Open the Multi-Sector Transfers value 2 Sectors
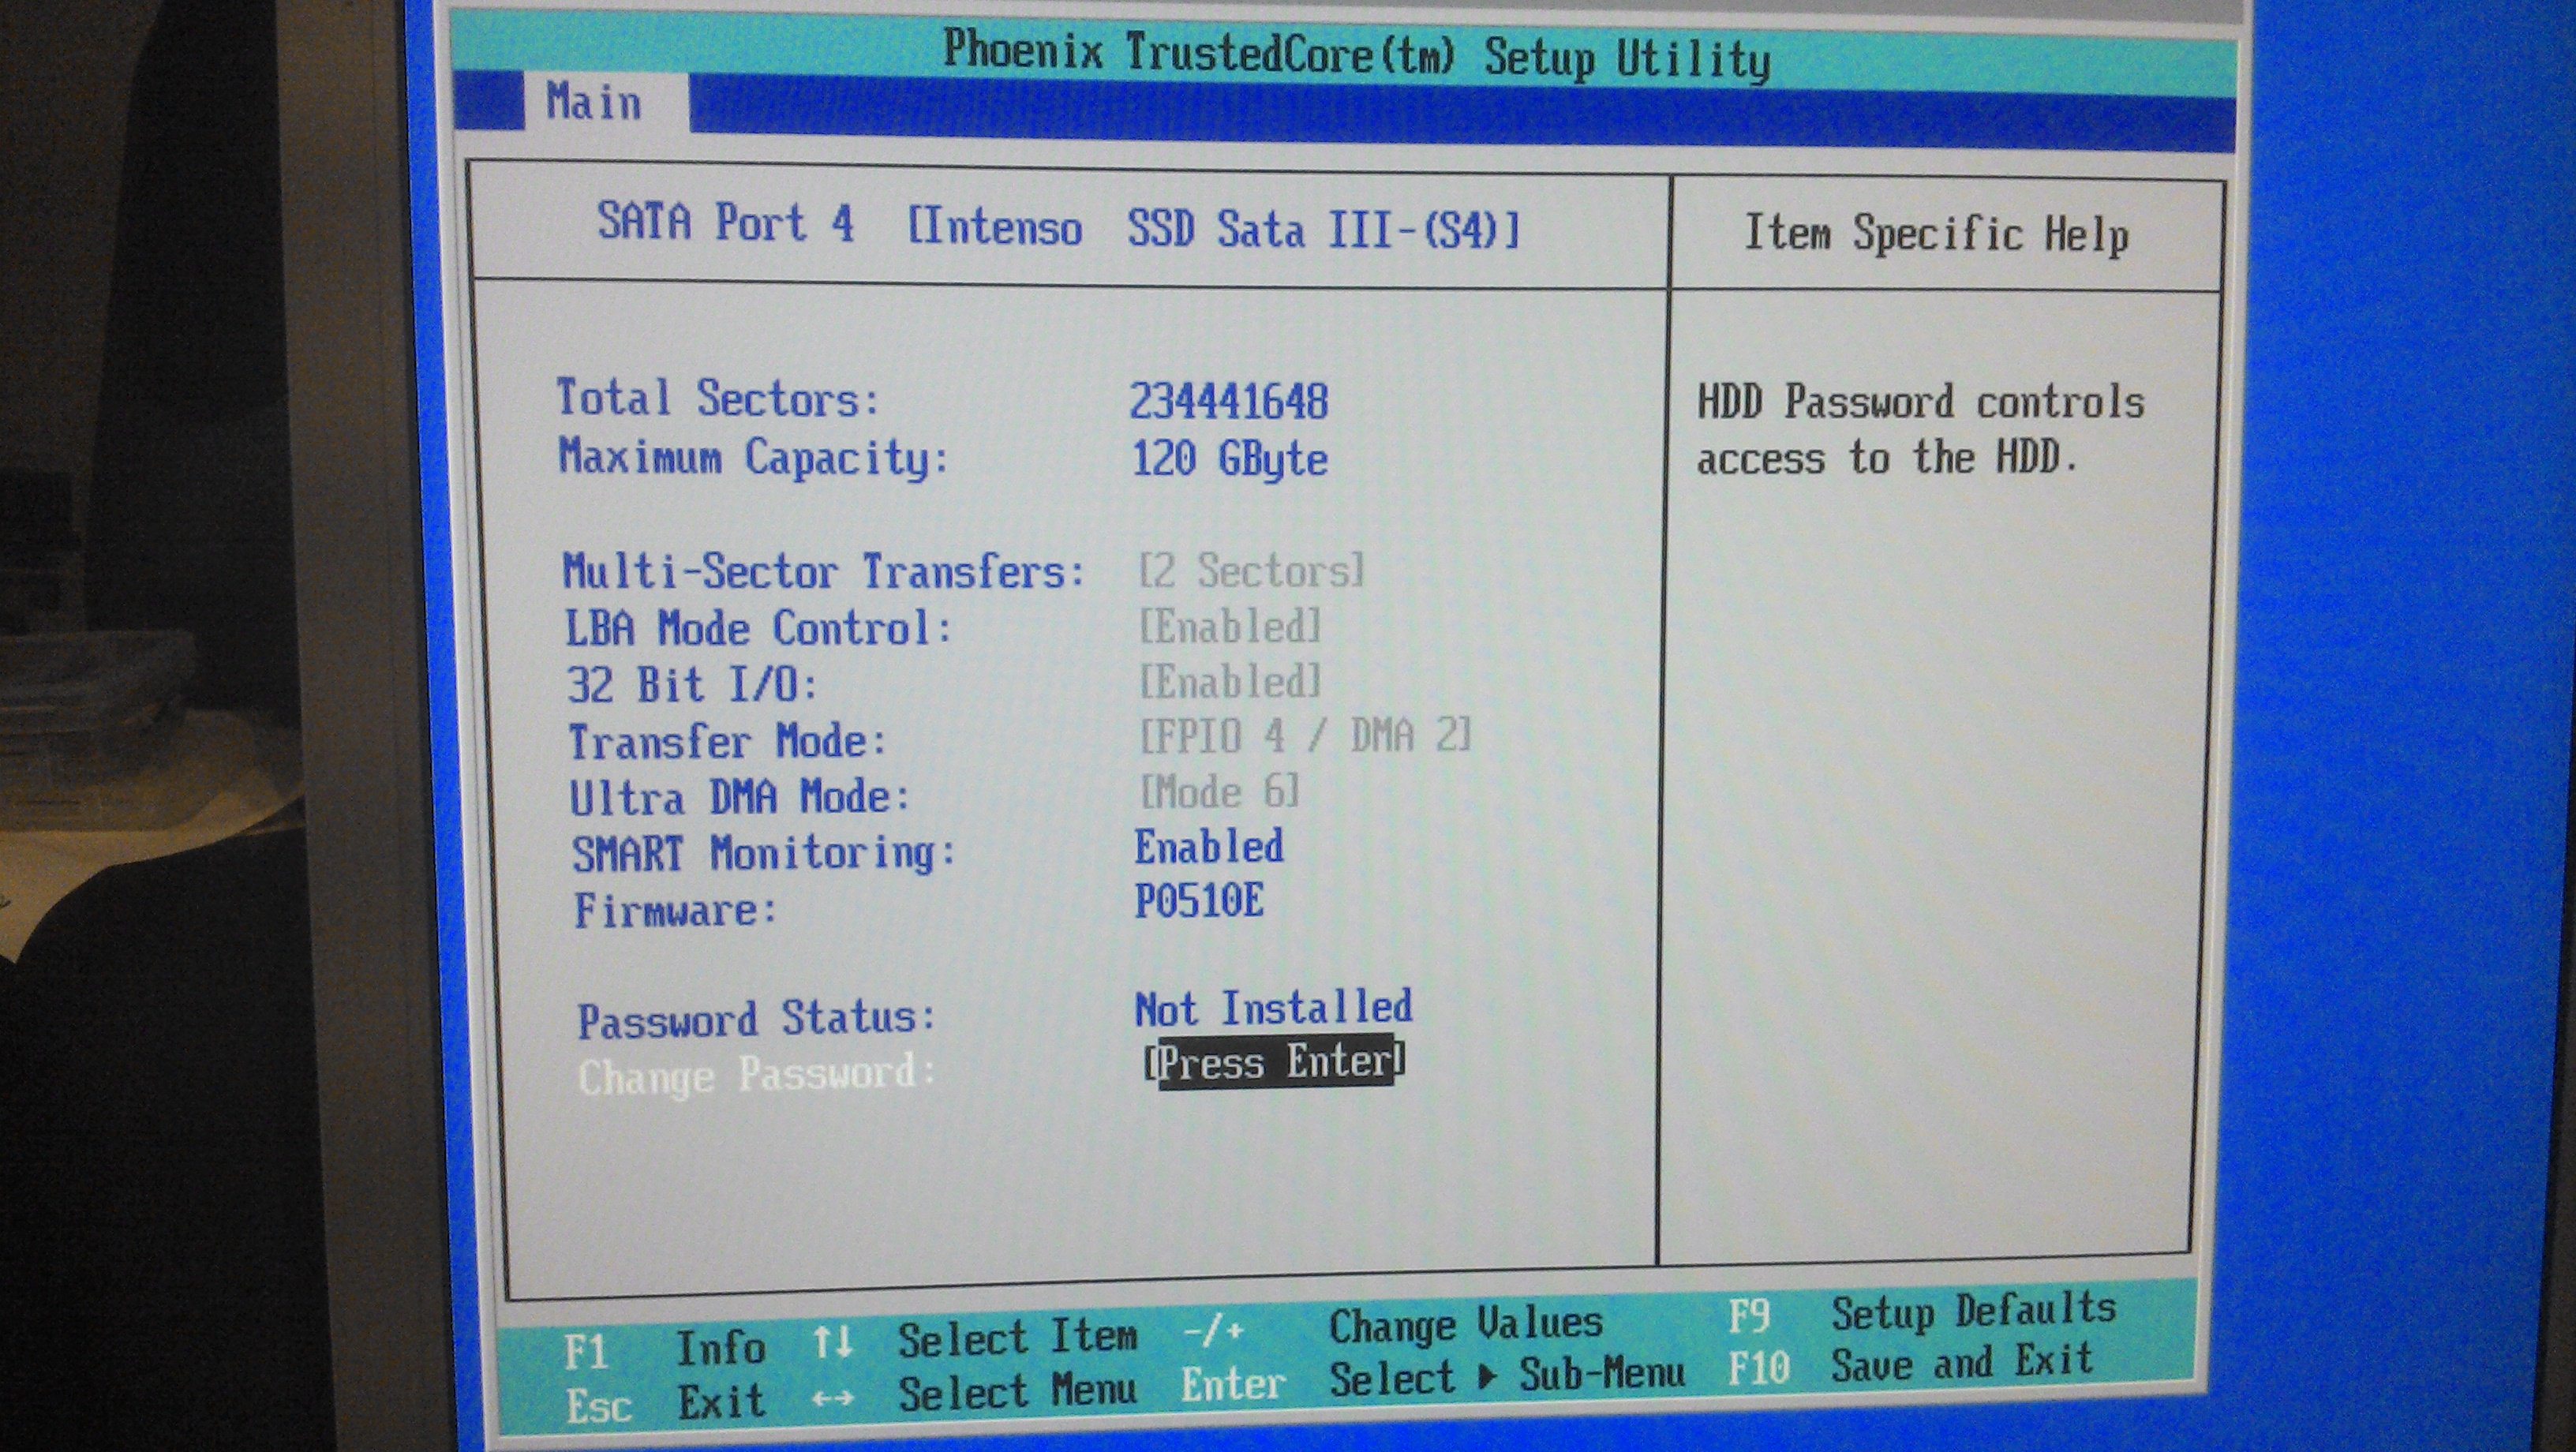Screen dimensions: 2576x1452 click(1251, 571)
